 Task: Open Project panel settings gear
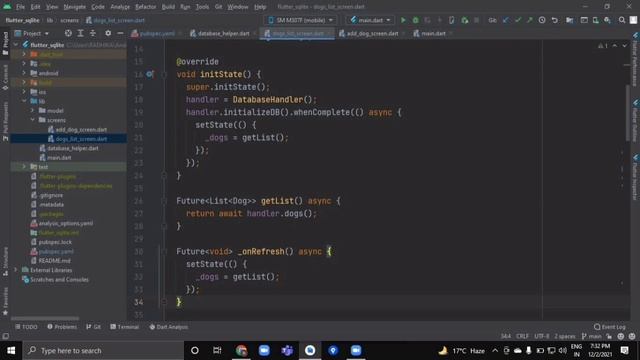pyautogui.click(x=108, y=33)
